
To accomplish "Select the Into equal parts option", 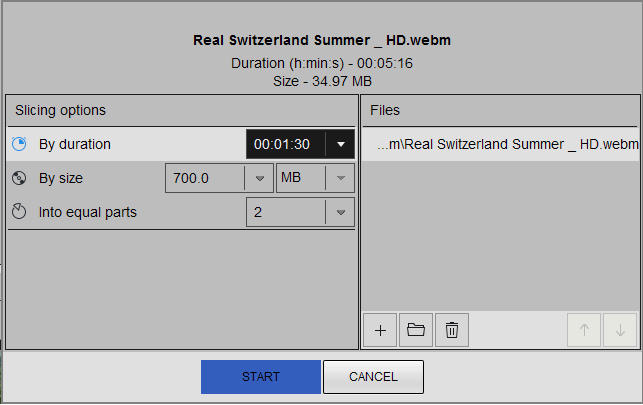I will coord(87,212).
